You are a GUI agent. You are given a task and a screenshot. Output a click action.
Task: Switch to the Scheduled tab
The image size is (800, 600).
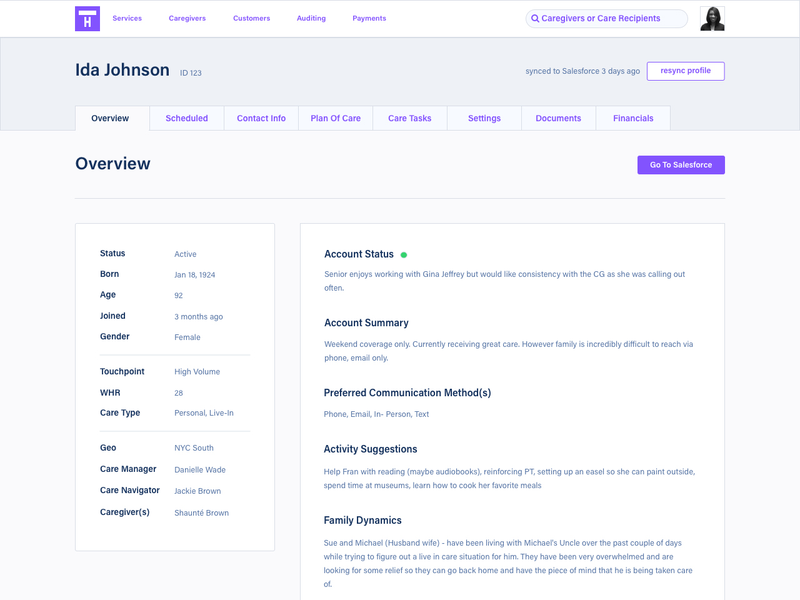[187, 118]
